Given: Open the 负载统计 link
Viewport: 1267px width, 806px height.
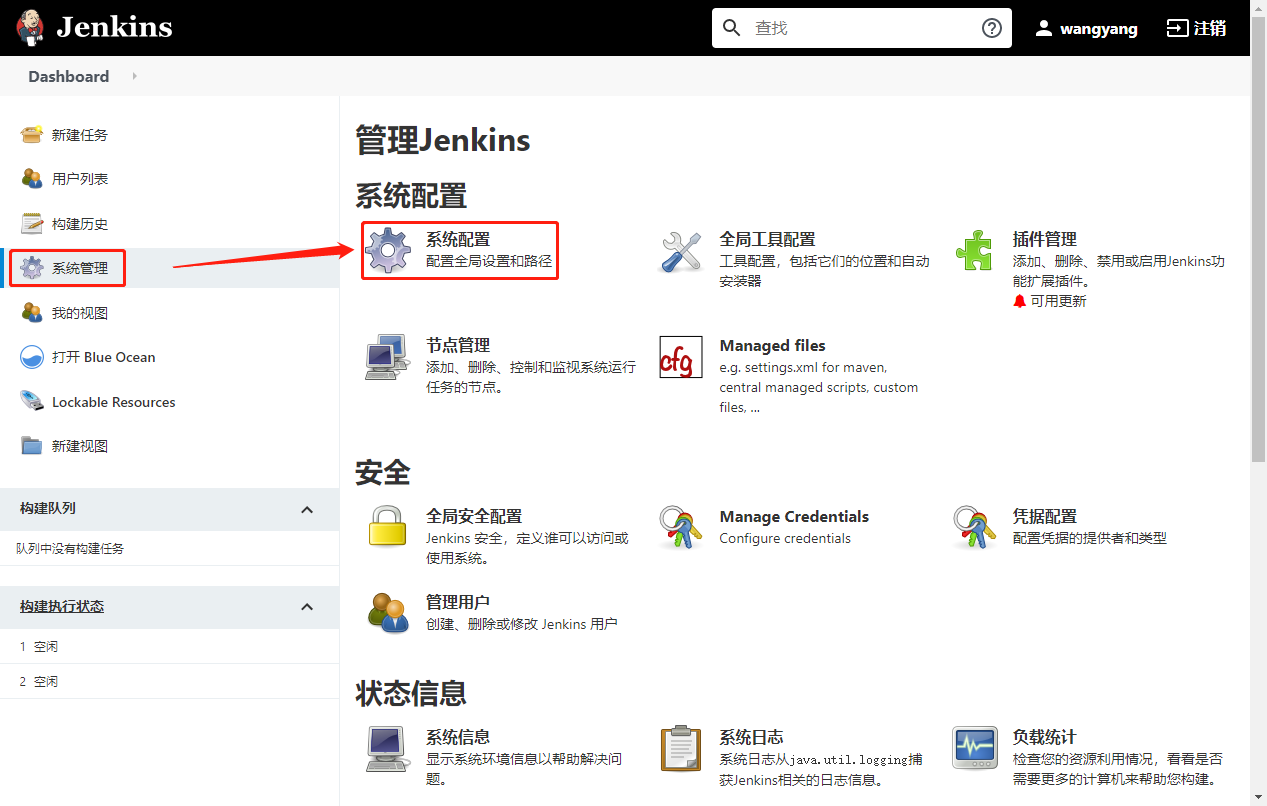Looking at the screenshot, I should [x=1044, y=738].
